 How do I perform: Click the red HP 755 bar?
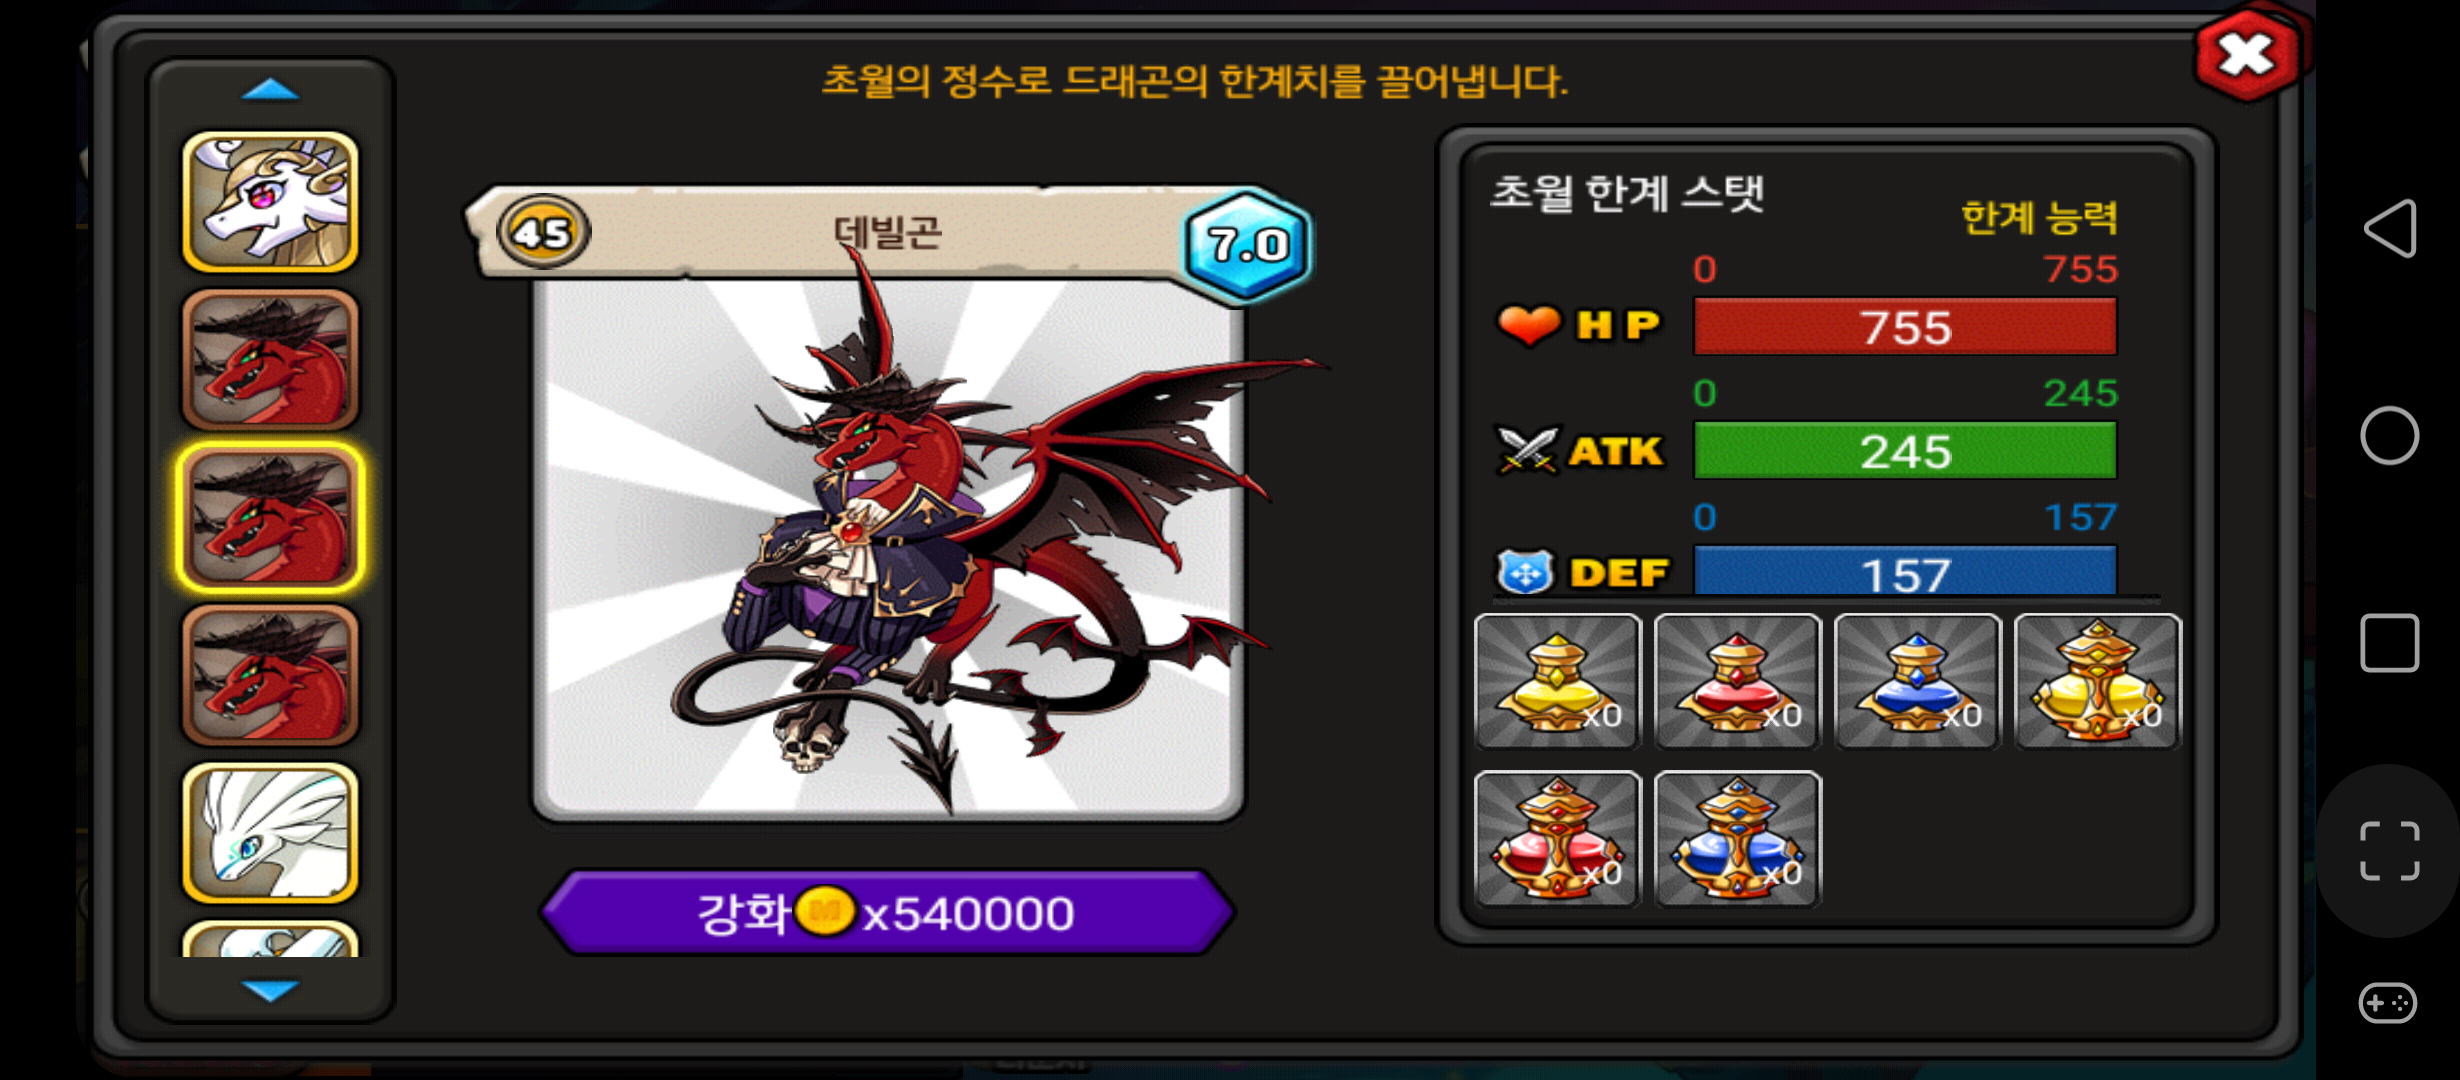coord(1905,327)
